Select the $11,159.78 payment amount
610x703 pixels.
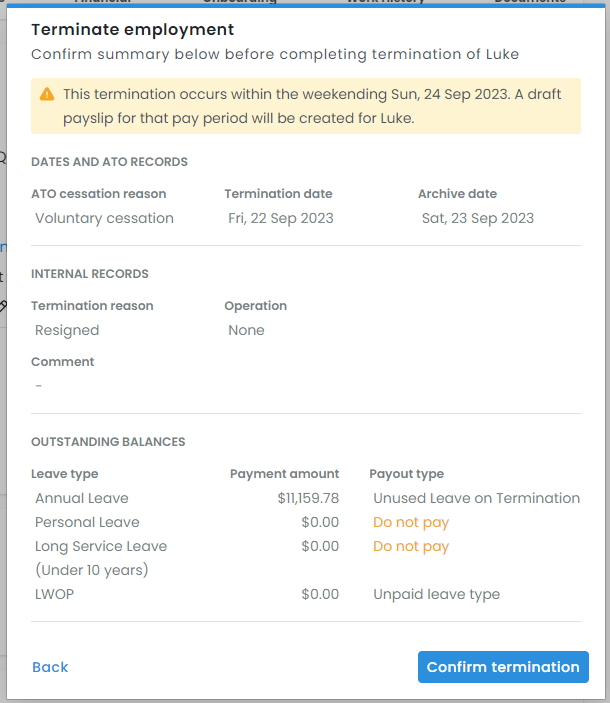pos(308,498)
